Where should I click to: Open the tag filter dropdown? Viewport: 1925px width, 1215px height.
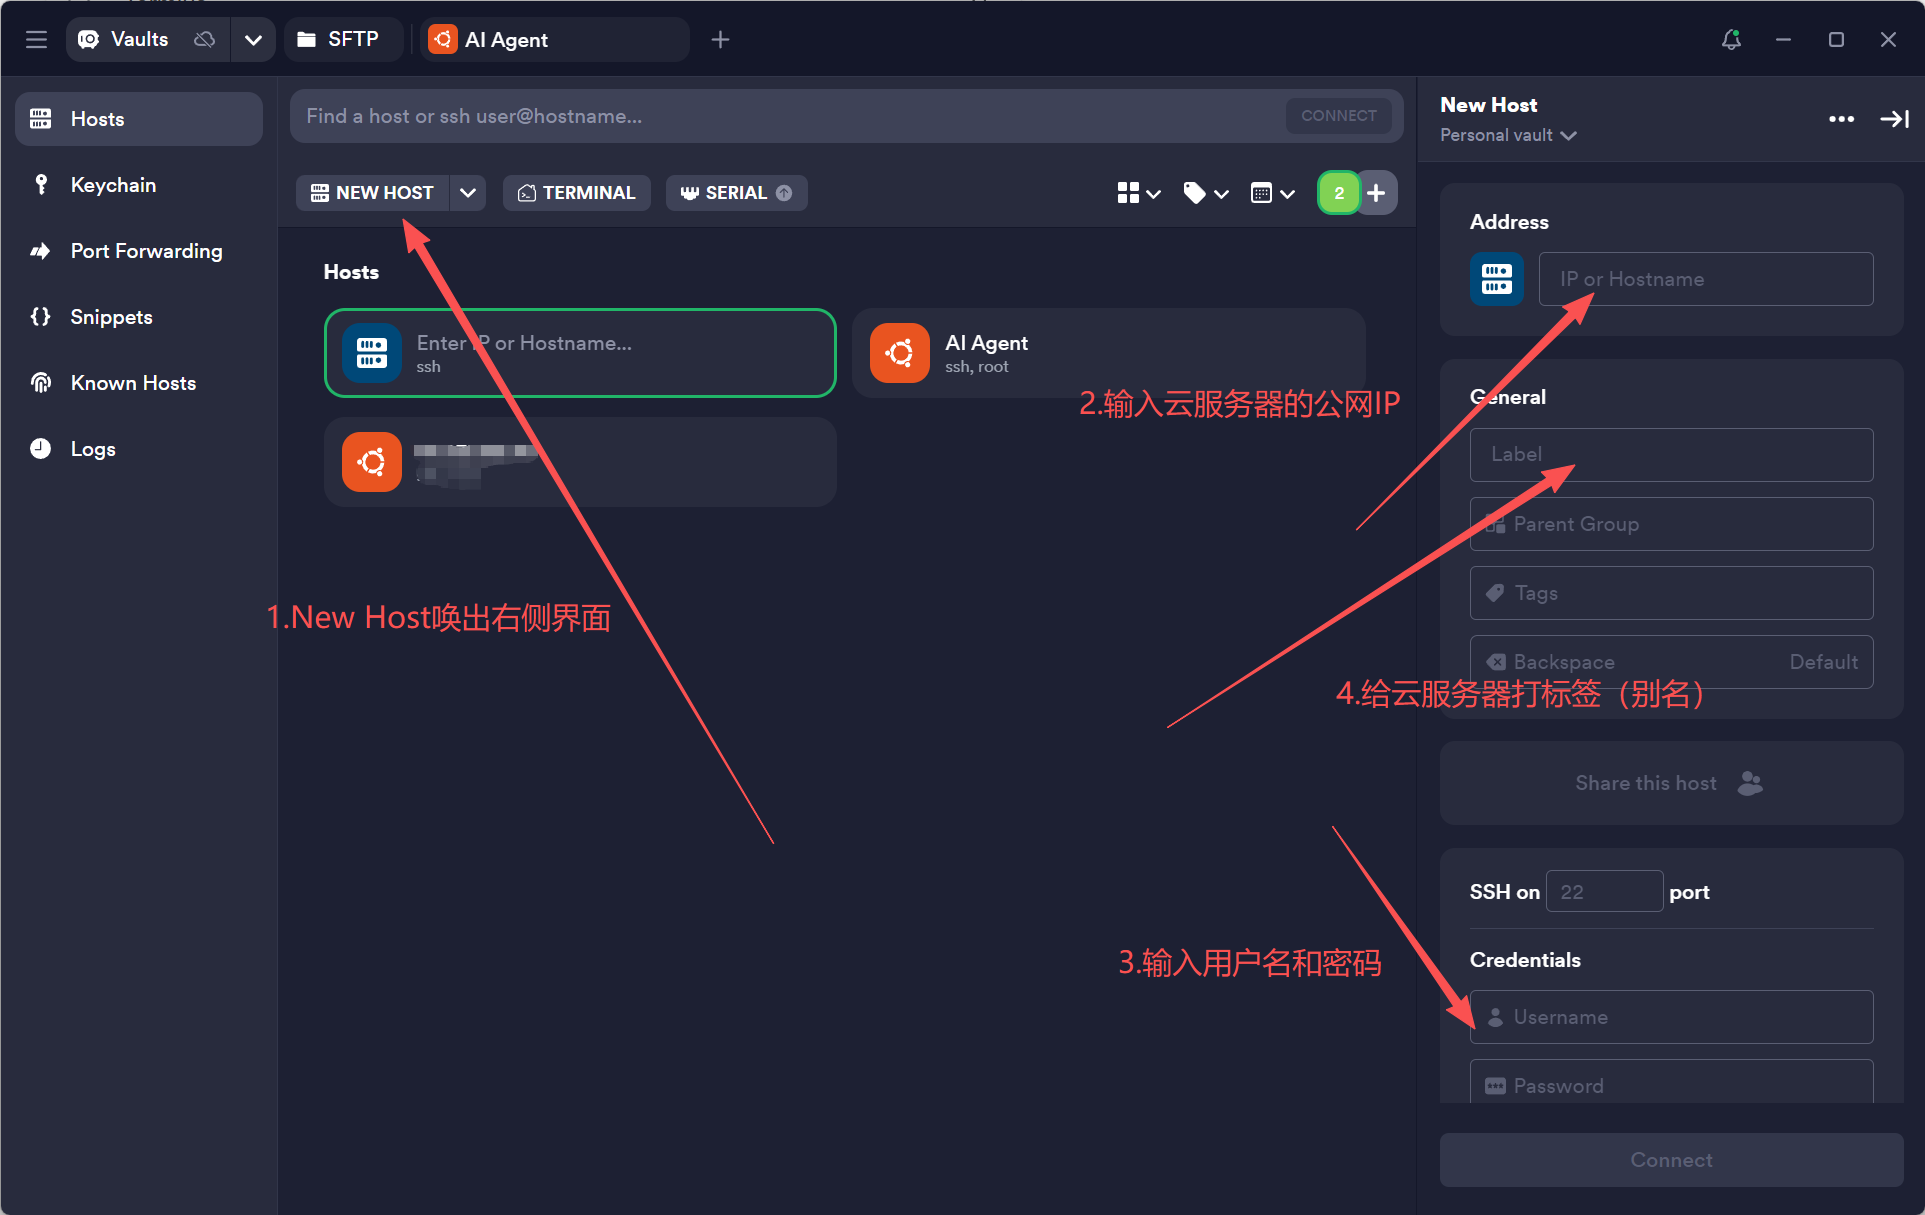point(1205,193)
